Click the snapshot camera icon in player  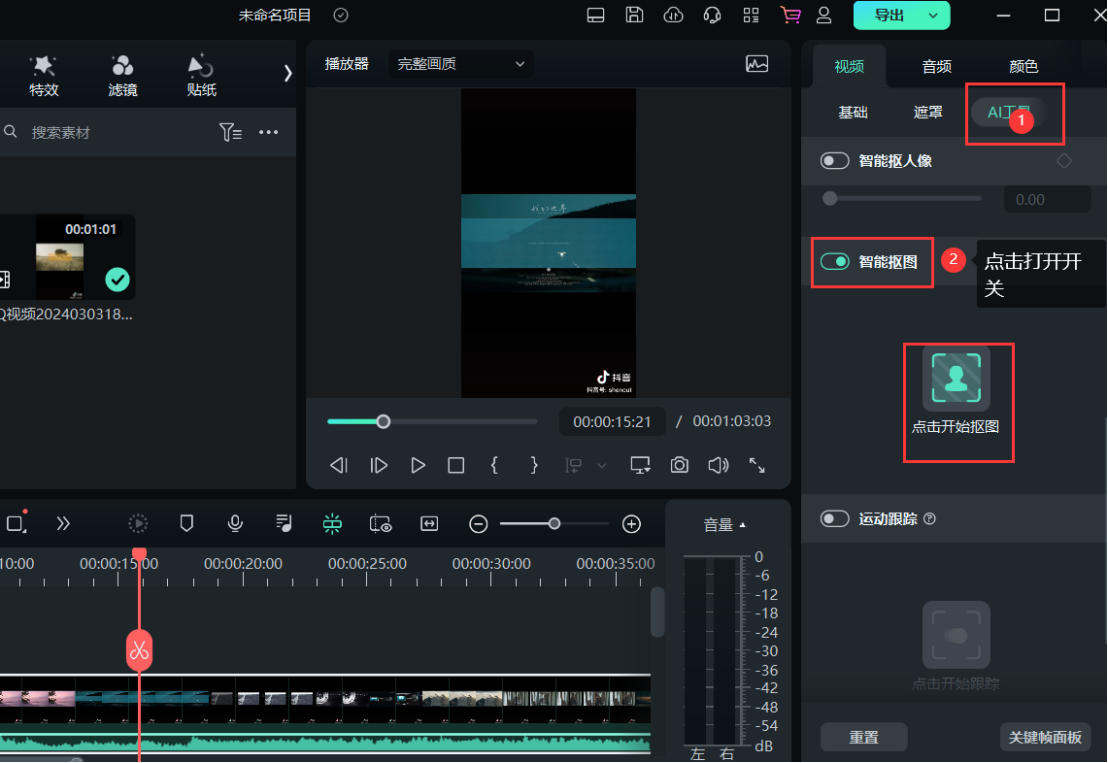tap(679, 465)
